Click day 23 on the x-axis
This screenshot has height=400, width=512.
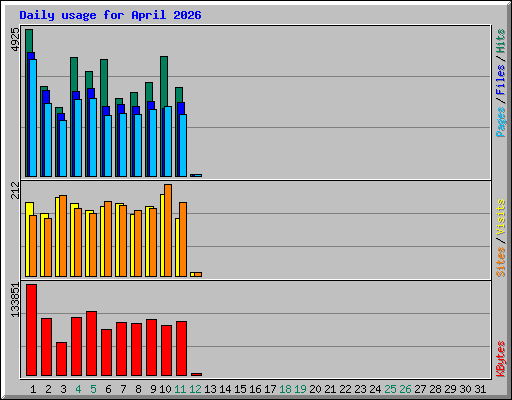click(x=360, y=389)
